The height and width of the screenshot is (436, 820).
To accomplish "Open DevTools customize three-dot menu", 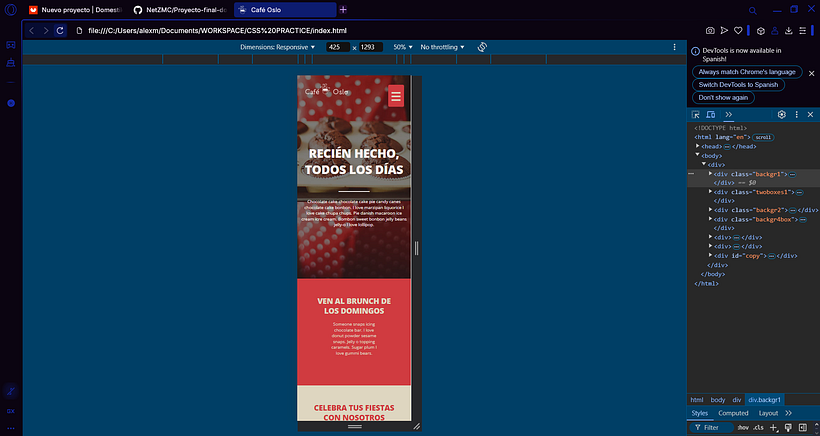I will click(x=796, y=114).
